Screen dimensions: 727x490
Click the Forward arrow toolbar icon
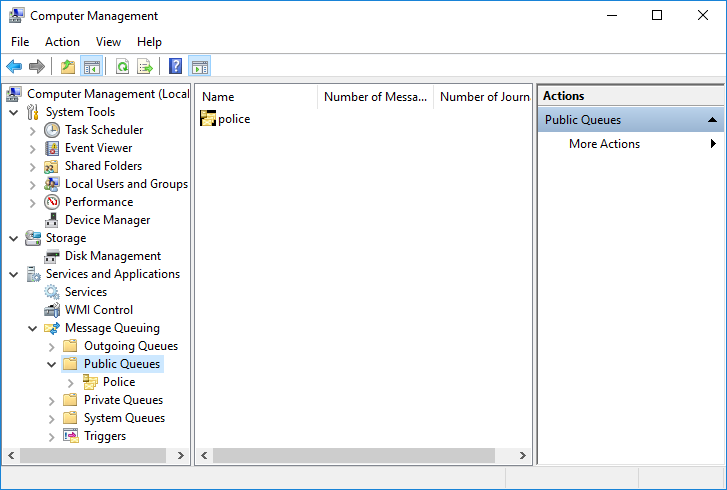(37, 66)
